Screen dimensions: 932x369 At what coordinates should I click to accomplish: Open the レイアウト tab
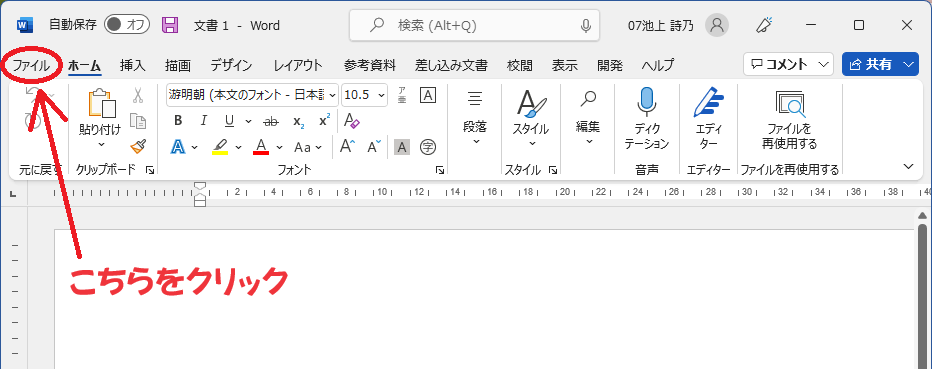click(298, 65)
